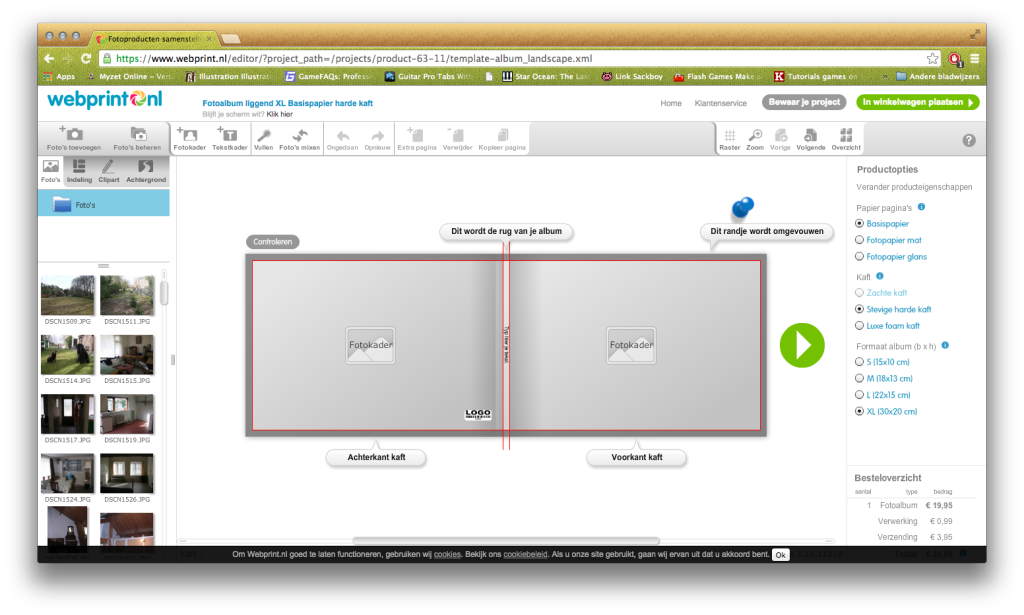This screenshot has height=615, width=1024.
Task: Shuffle photos with Foto's mixen
Action: (x=299, y=136)
